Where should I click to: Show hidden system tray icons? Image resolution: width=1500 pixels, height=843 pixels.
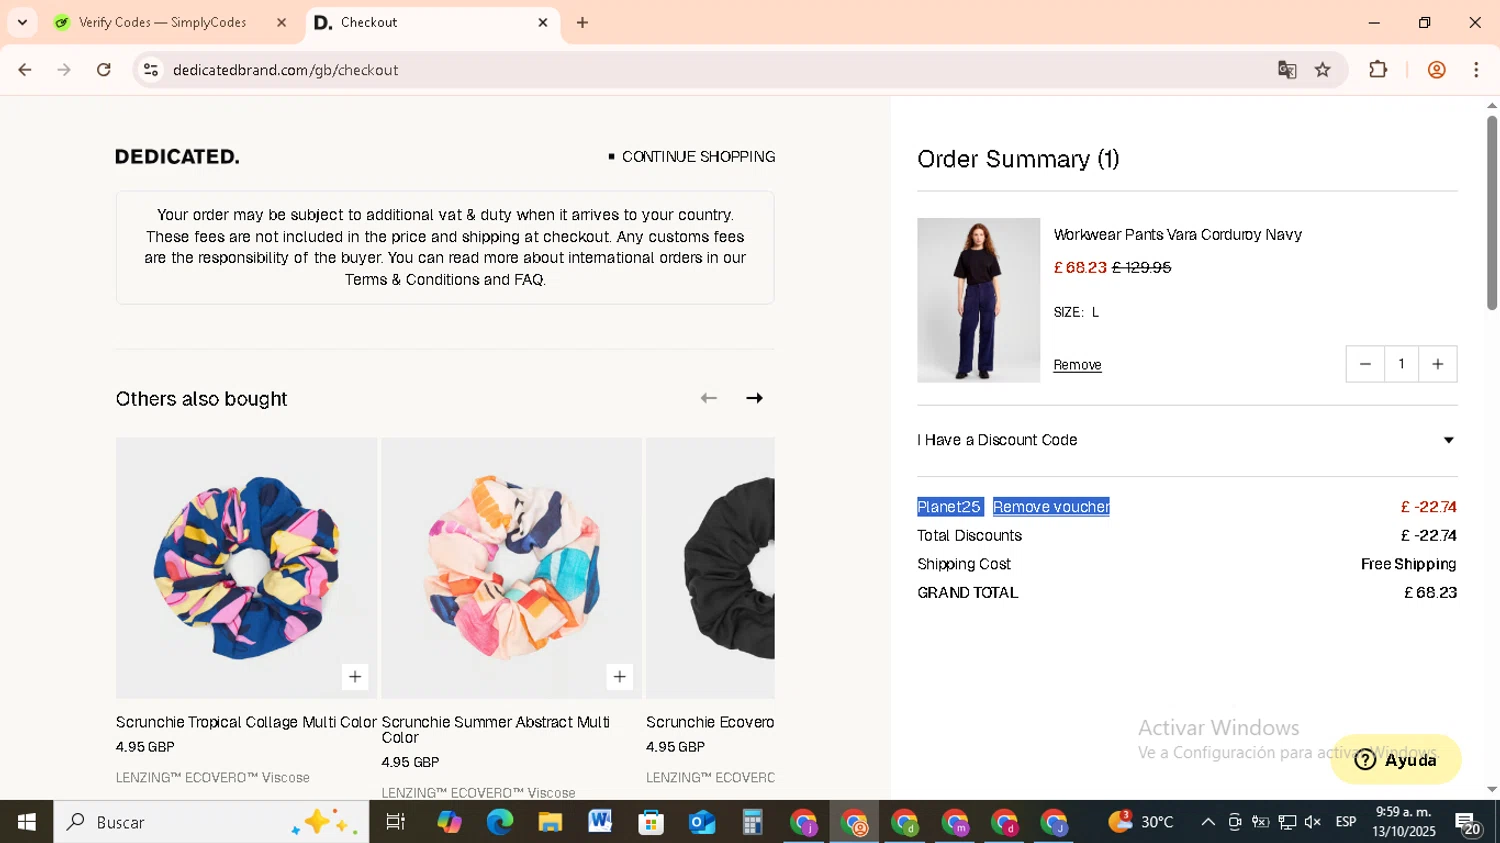pyautogui.click(x=1208, y=822)
